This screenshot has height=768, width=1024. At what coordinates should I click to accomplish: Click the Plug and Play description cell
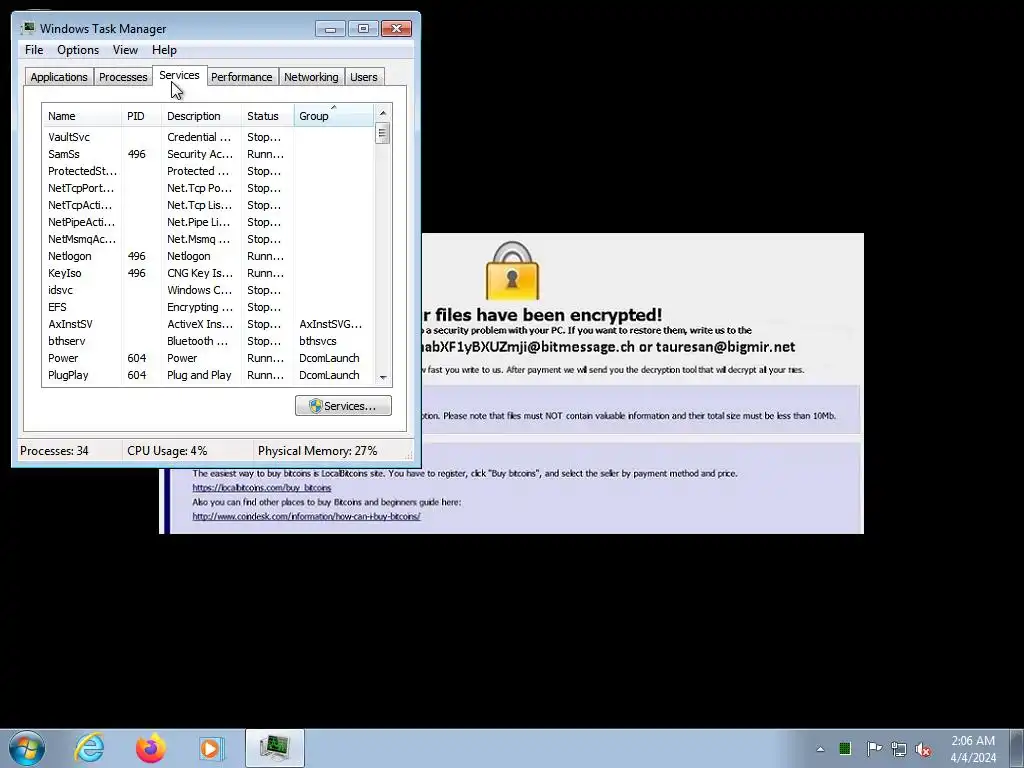(x=199, y=375)
